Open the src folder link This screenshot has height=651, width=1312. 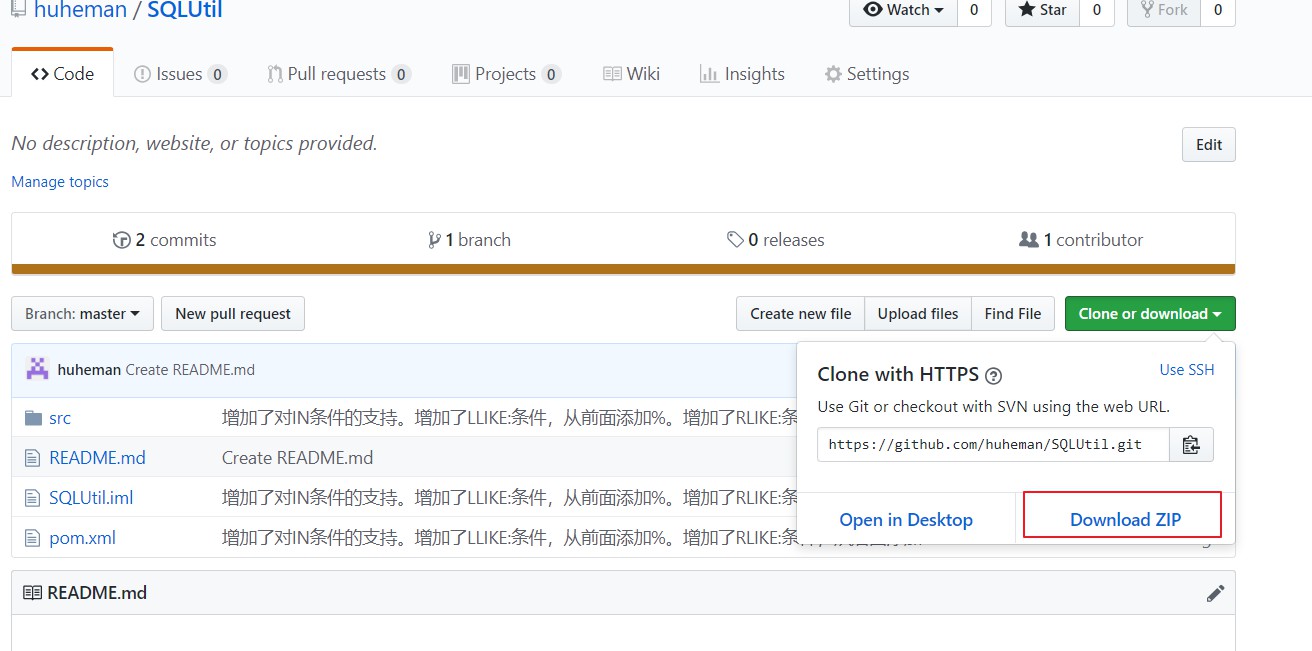[60, 418]
